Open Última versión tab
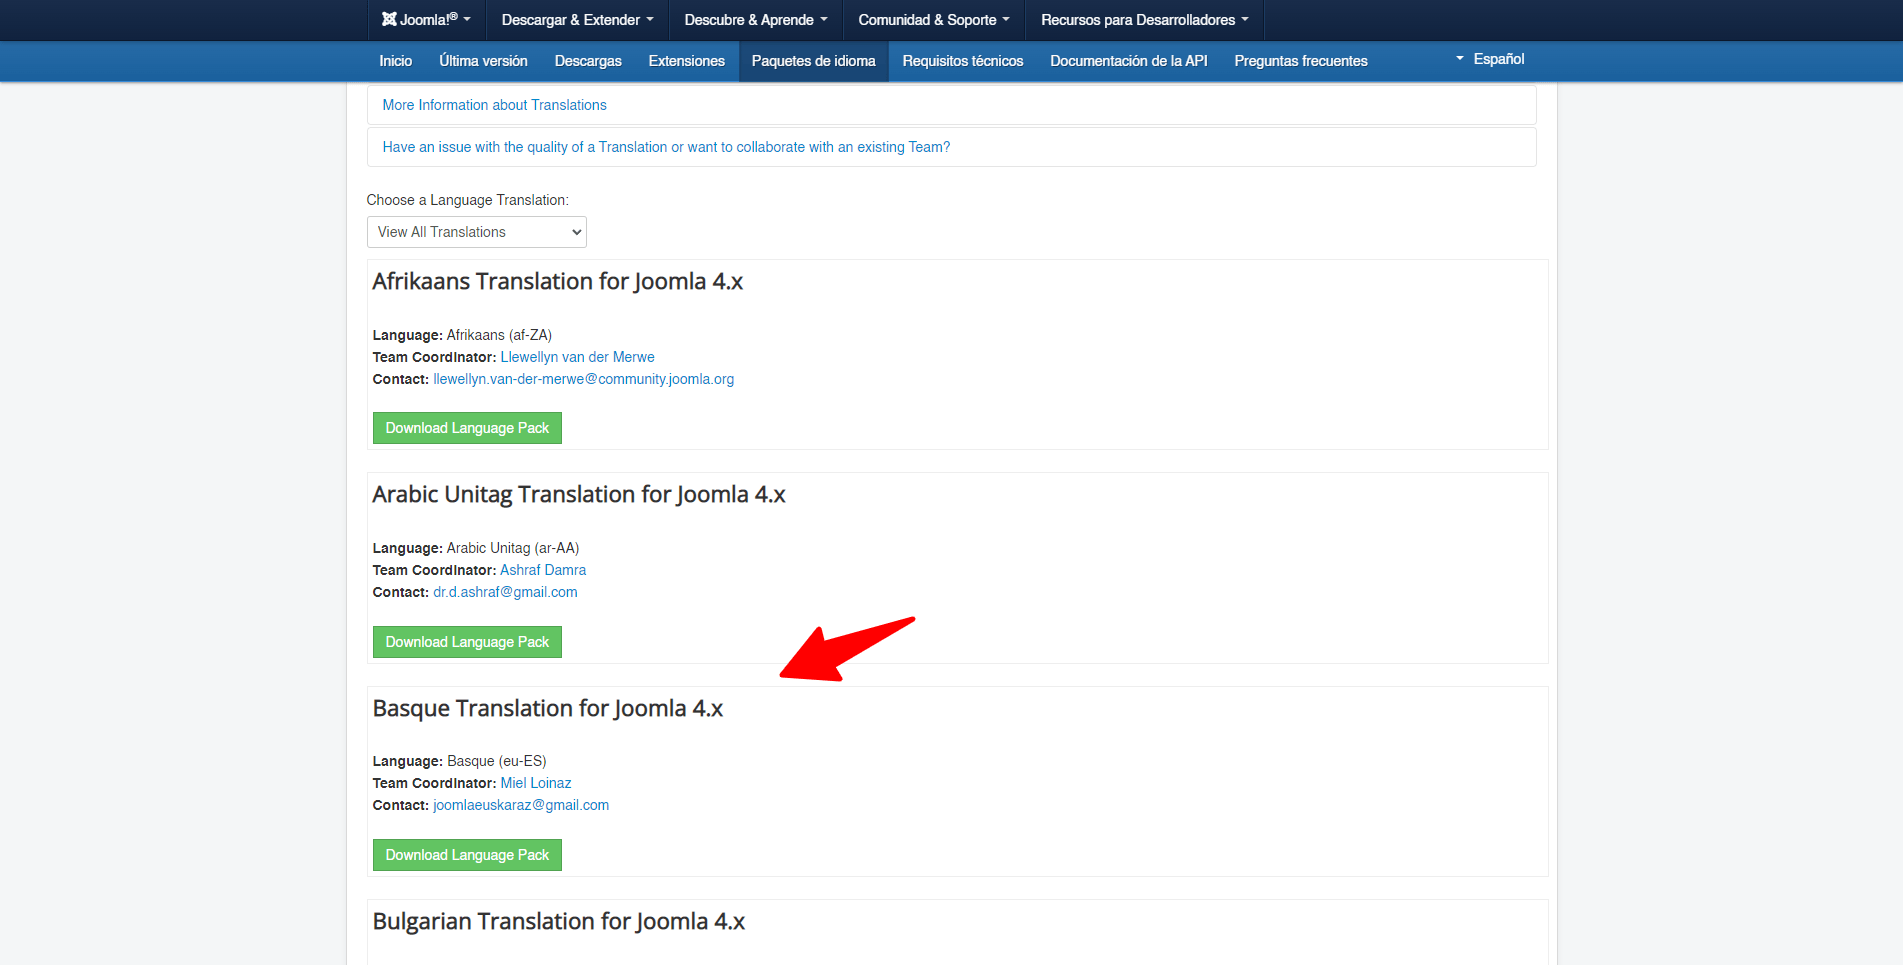1903x965 pixels. 483,61
